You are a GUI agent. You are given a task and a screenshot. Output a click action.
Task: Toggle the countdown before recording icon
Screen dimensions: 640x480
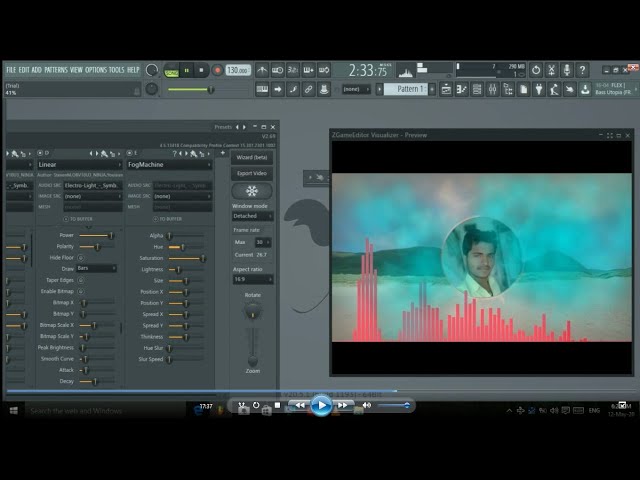pyautogui.click(x=293, y=70)
